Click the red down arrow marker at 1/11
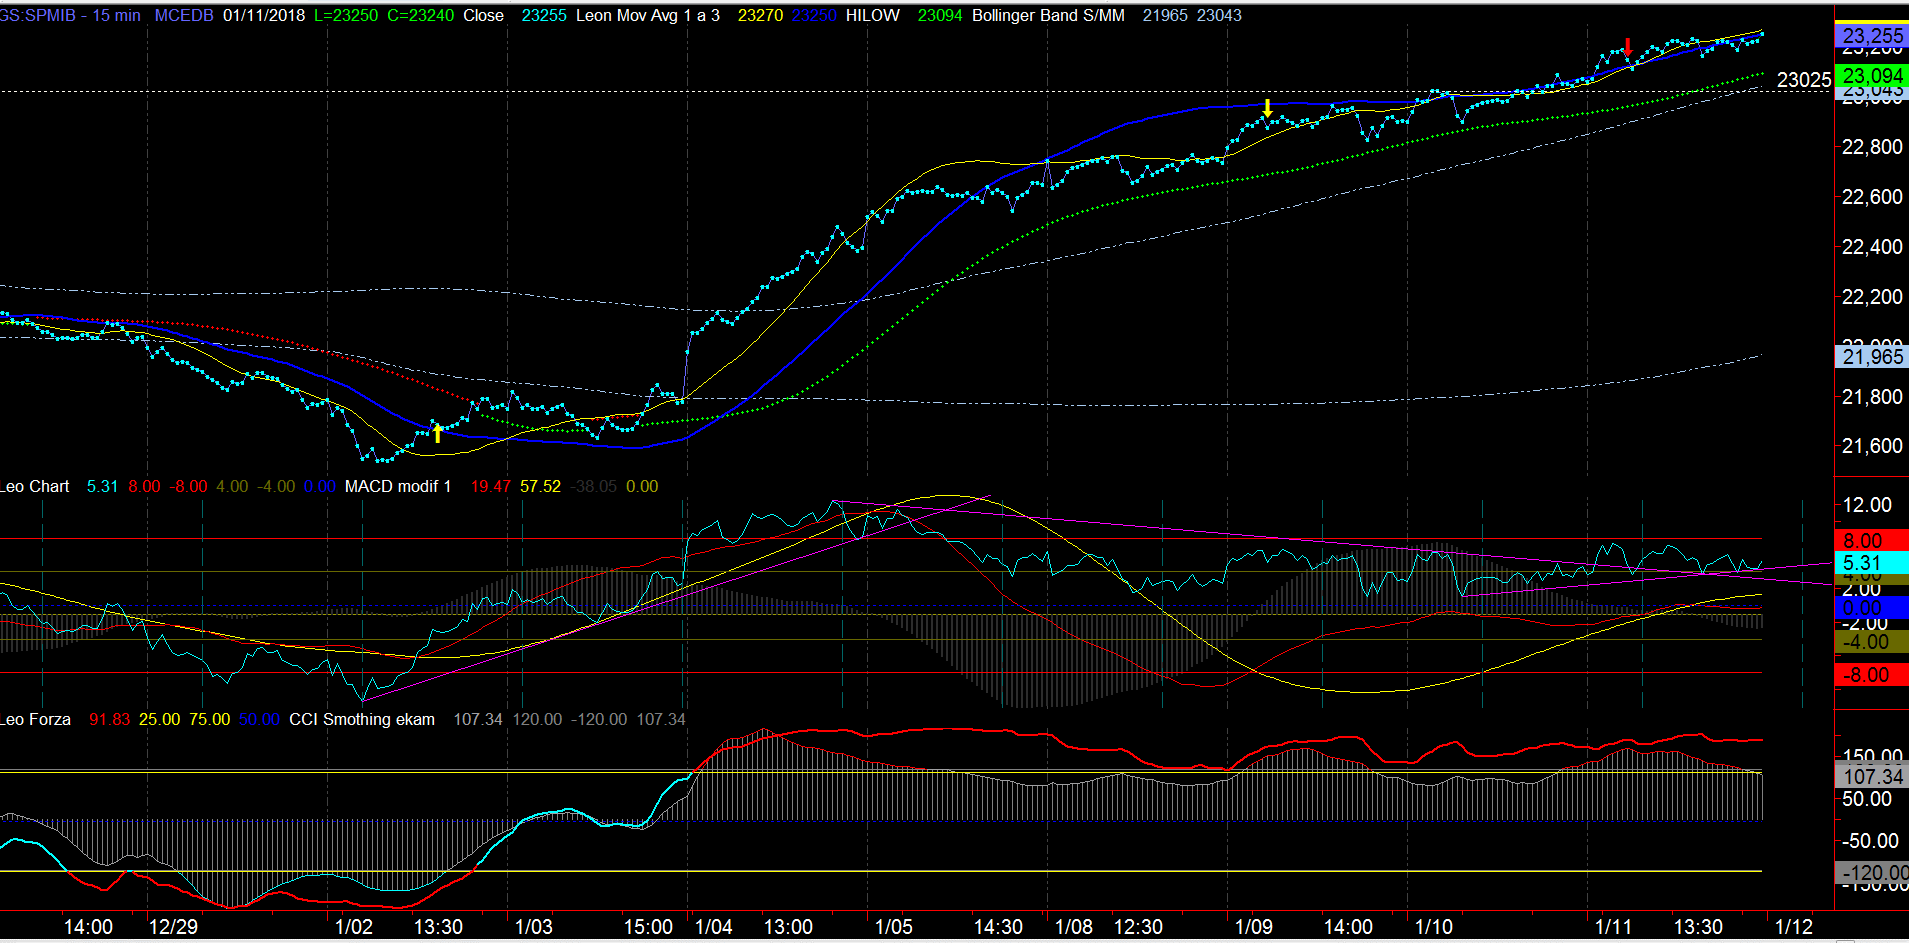This screenshot has width=1909, height=943. (1628, 46)
